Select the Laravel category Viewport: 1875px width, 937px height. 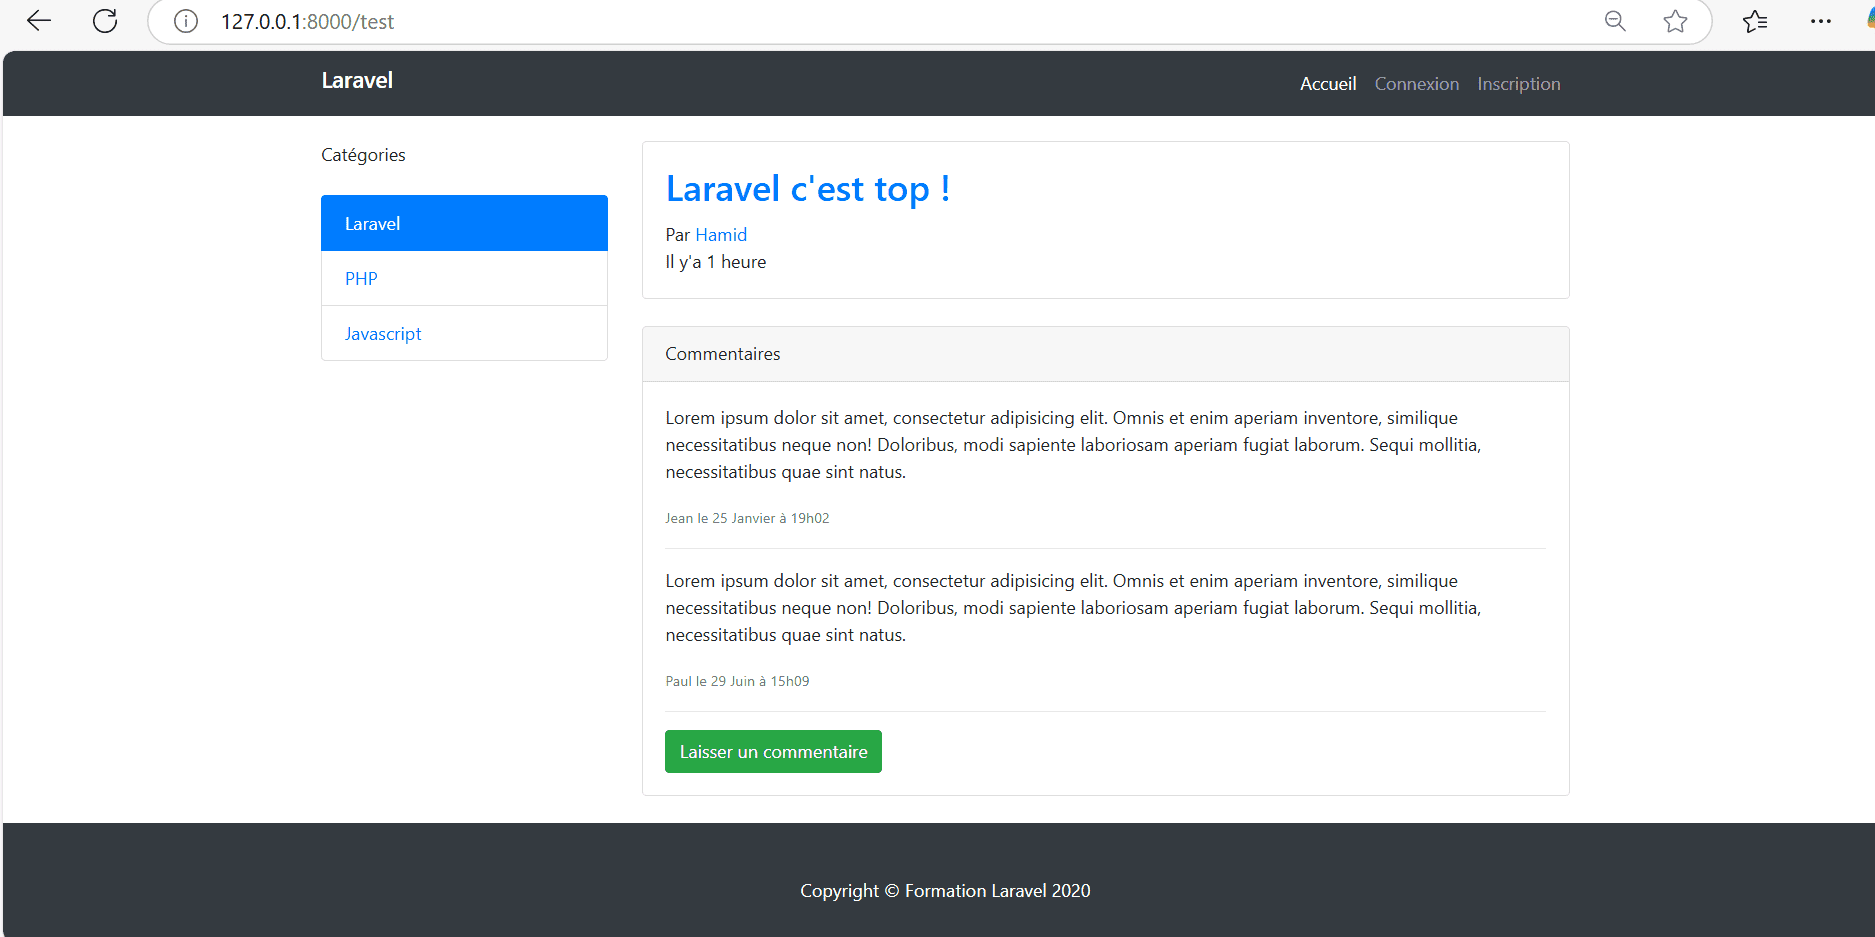click(464, 223)
